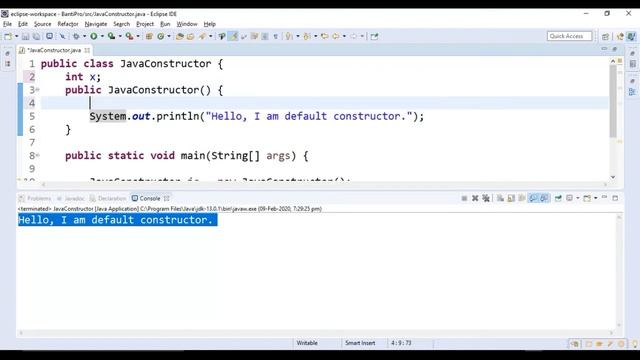Click Remove All Terminated Launches icon
The image size is (640, 360).
(486, 198)
